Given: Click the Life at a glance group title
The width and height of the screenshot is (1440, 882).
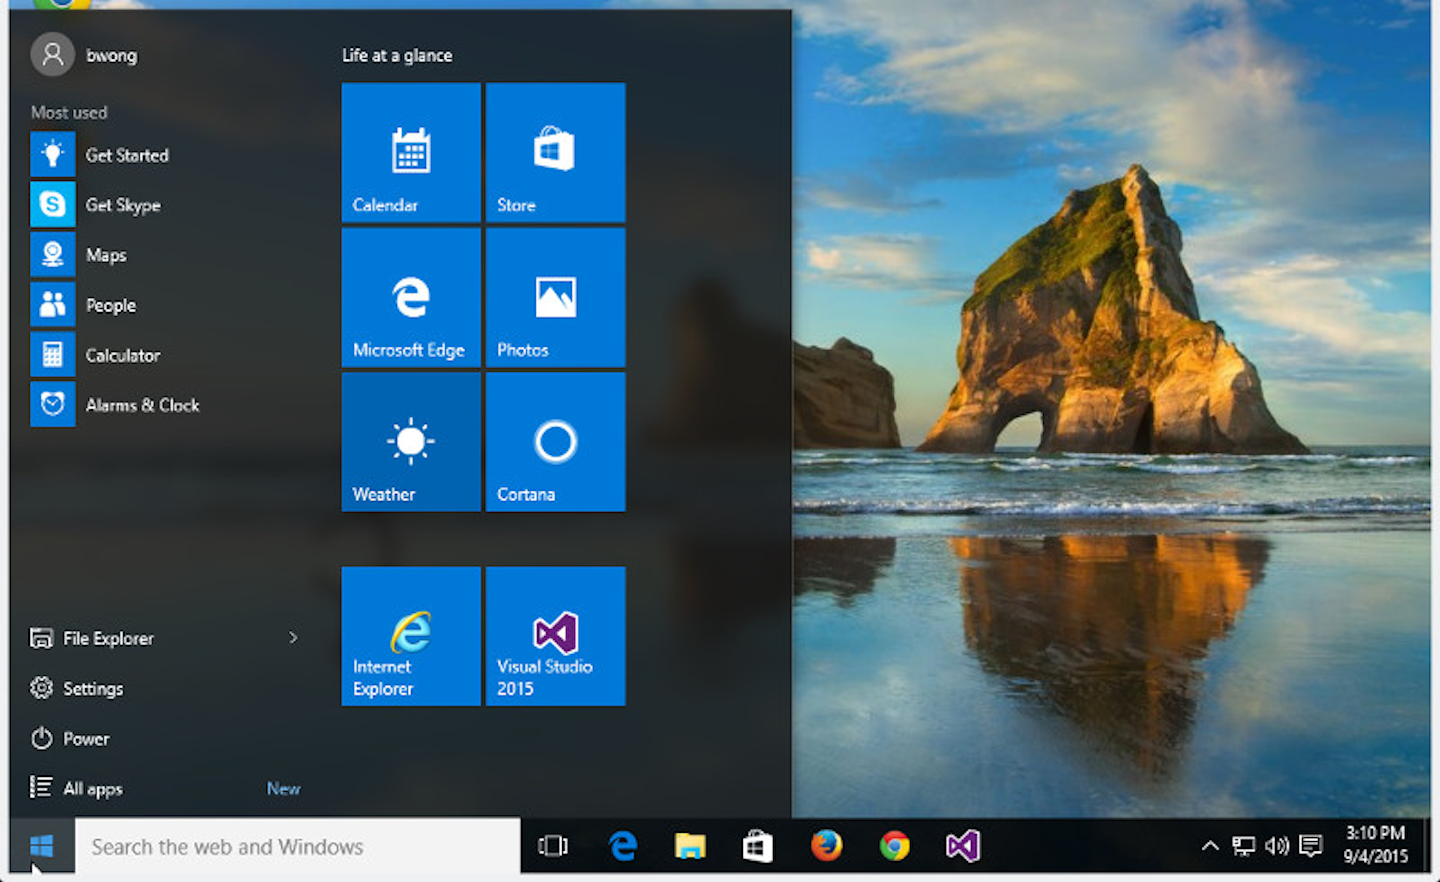Looking at the screenshot, I should [x=397, y=56].
